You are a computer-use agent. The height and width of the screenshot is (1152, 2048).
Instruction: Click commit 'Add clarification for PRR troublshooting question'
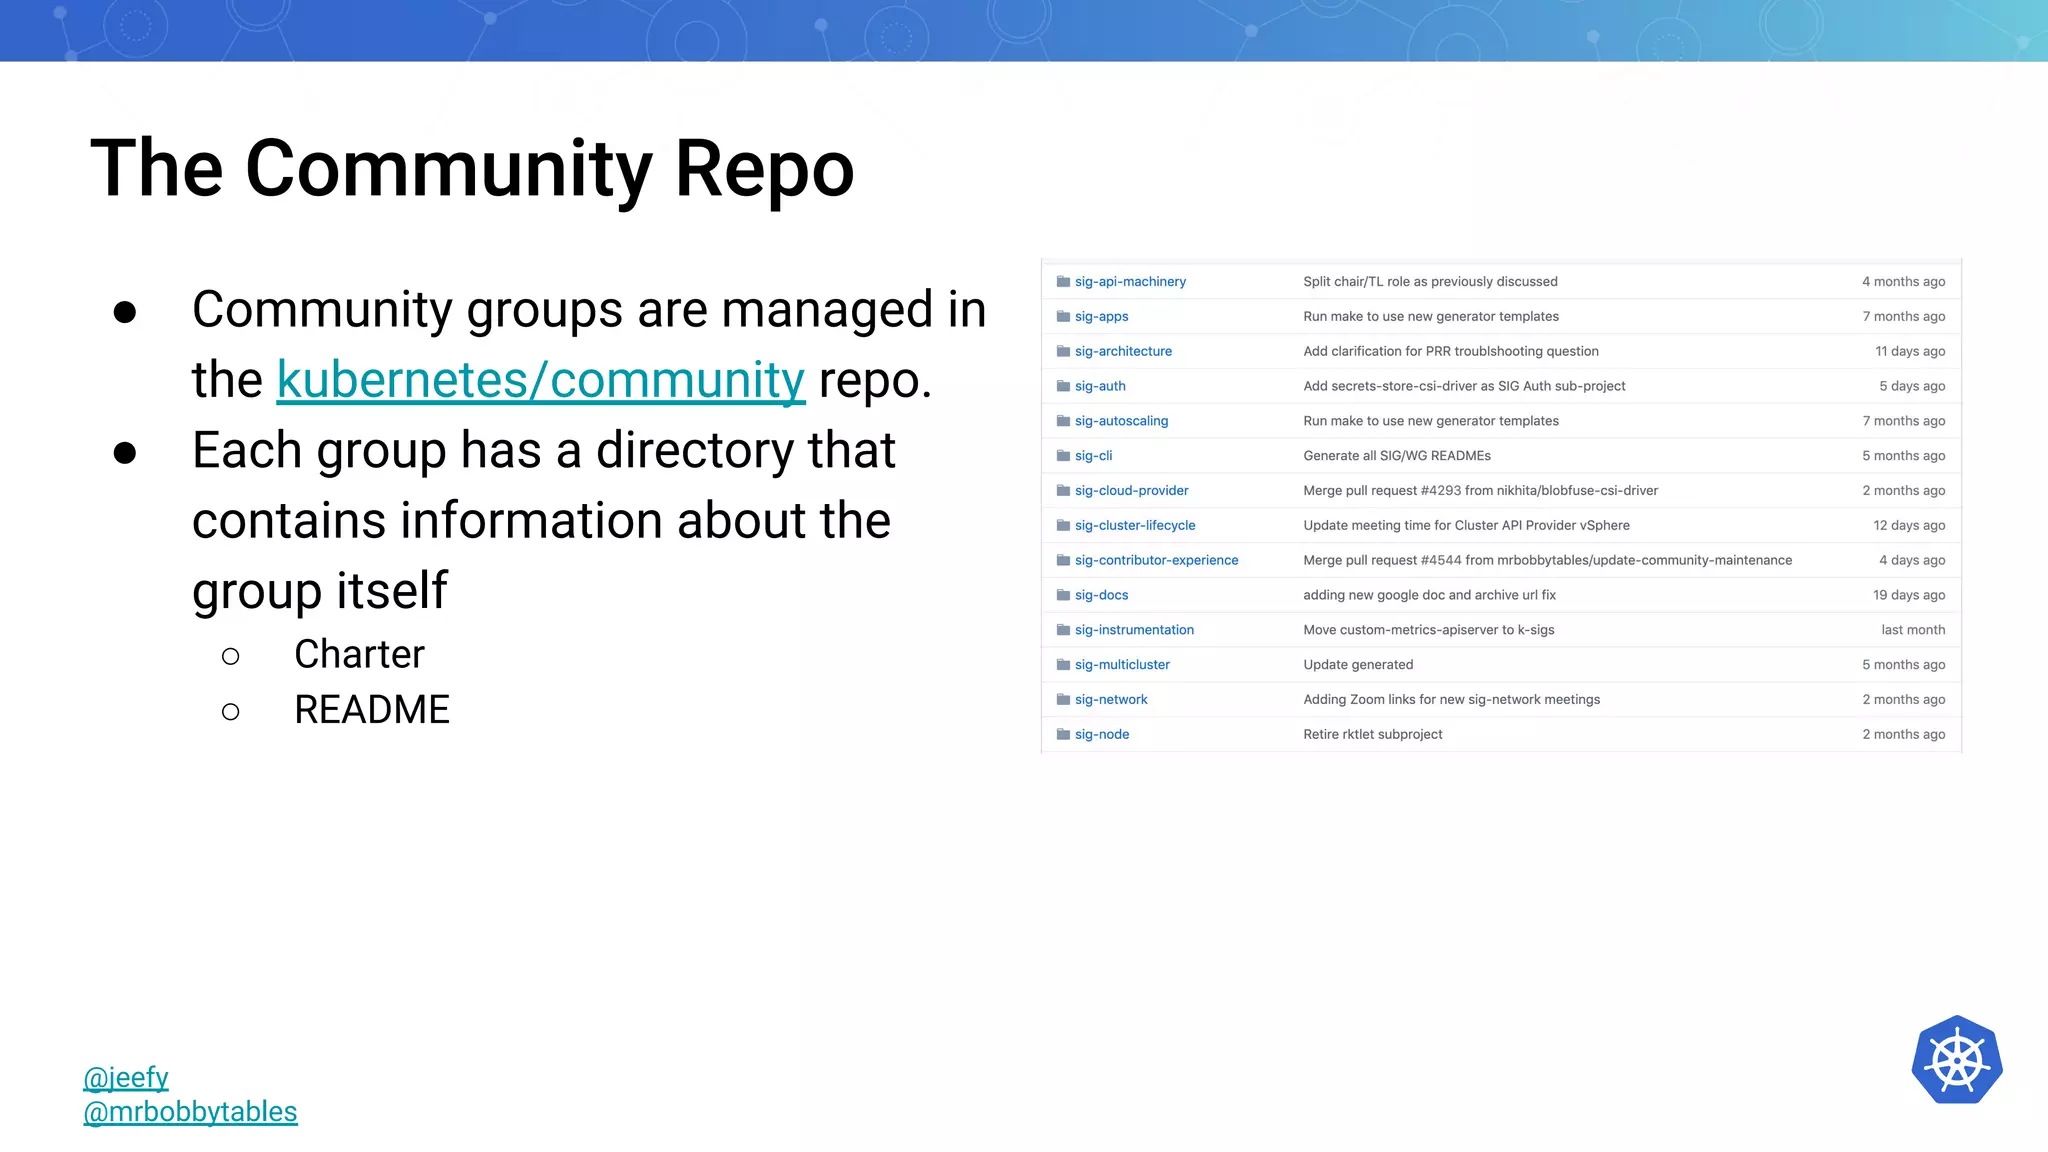[x=1451, y=351]
